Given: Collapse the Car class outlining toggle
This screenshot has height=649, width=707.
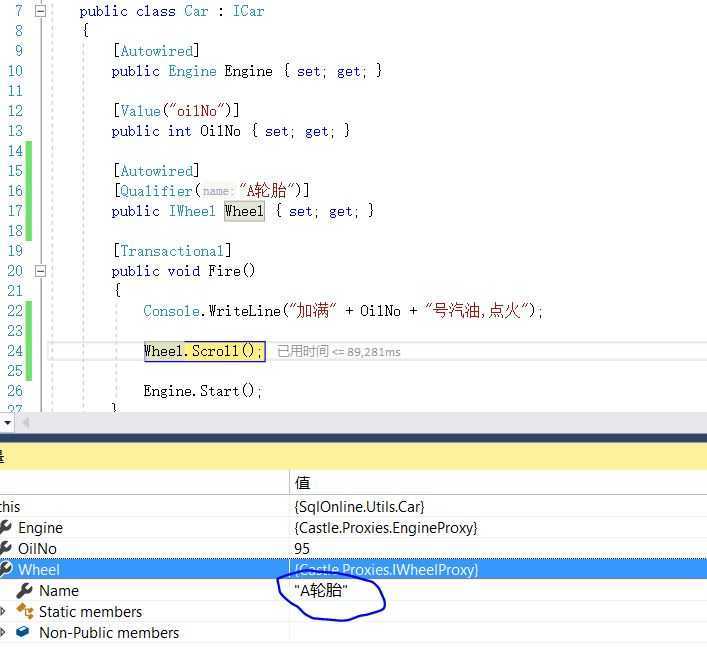Looking at the screenshot, I should [40, 10].
